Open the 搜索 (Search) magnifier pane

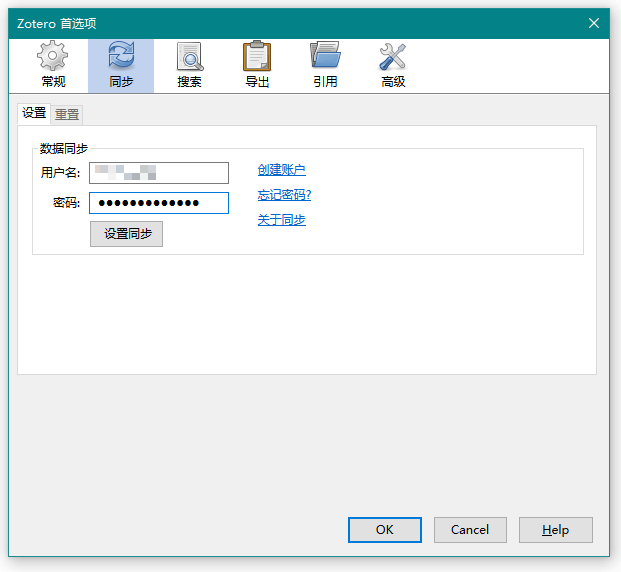click(x=189, y=66)
